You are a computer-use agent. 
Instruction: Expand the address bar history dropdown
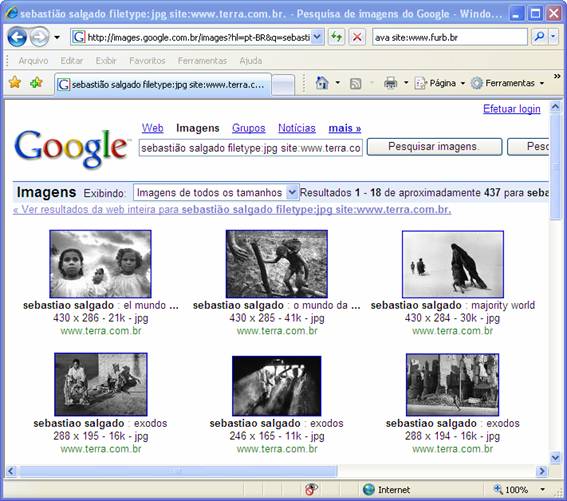pyautogui.click(x=317, y=37)
